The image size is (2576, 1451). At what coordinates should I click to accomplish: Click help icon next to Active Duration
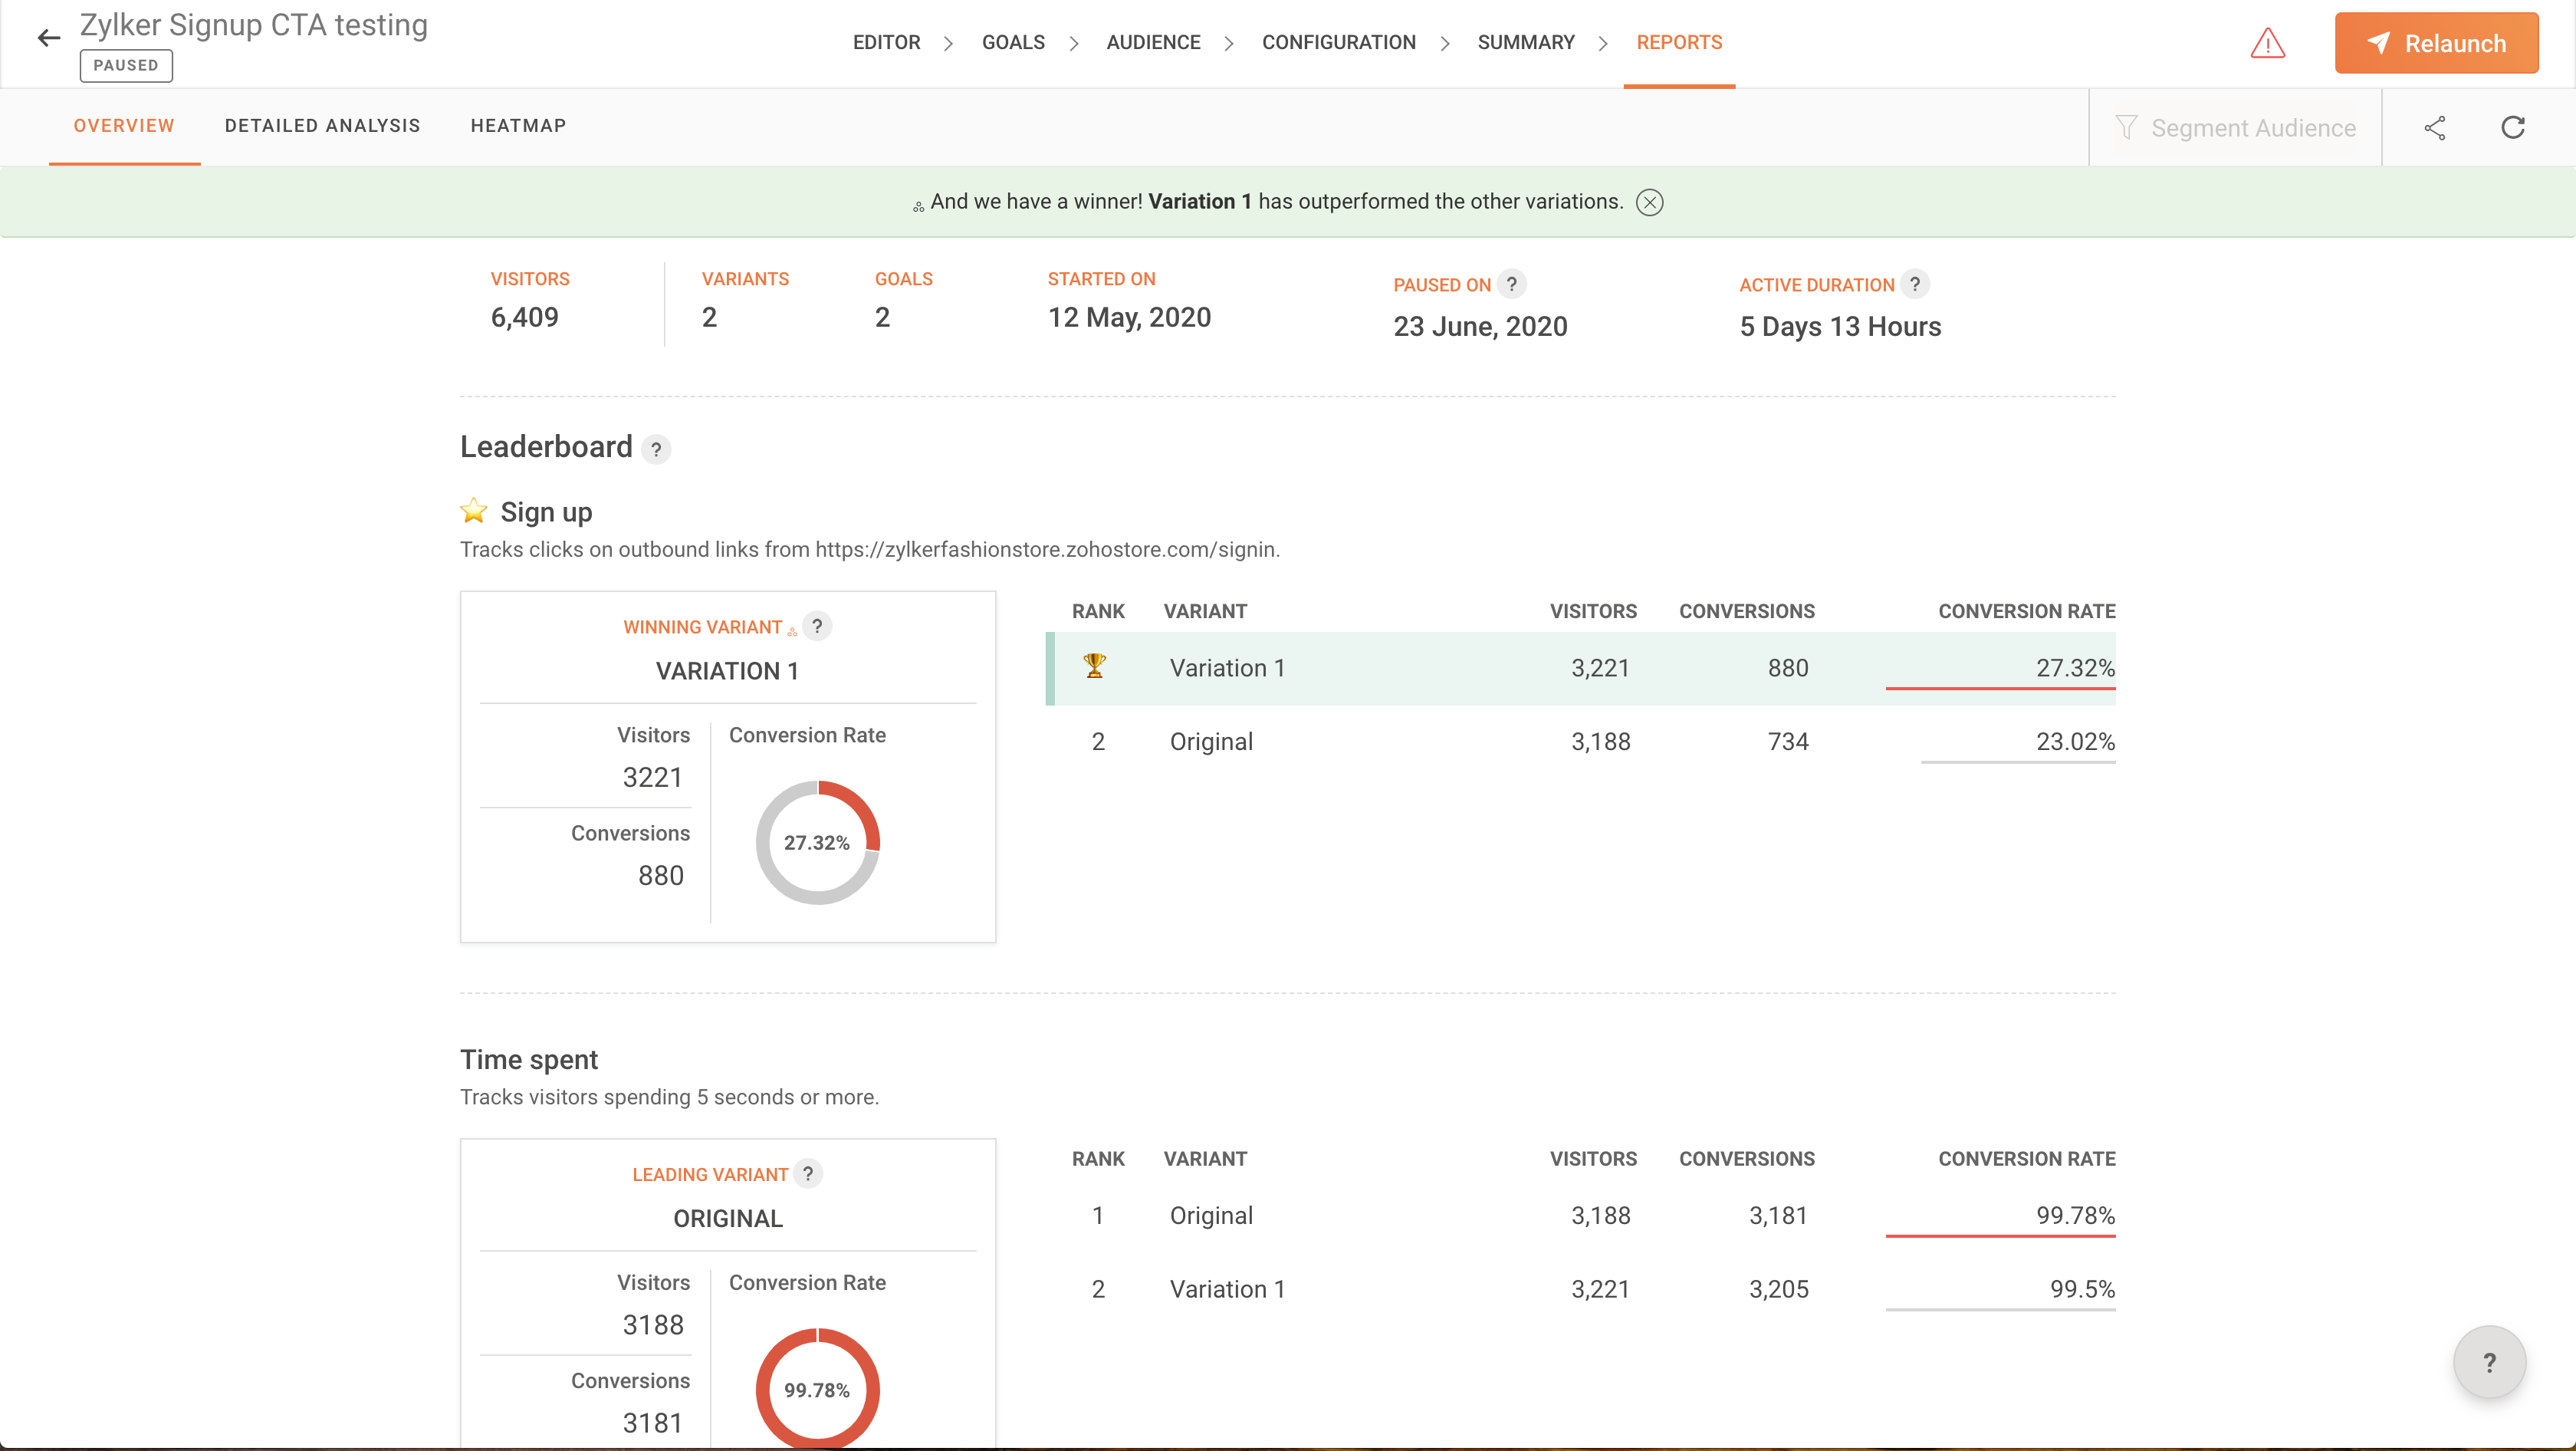click(x=1914, y=284)
